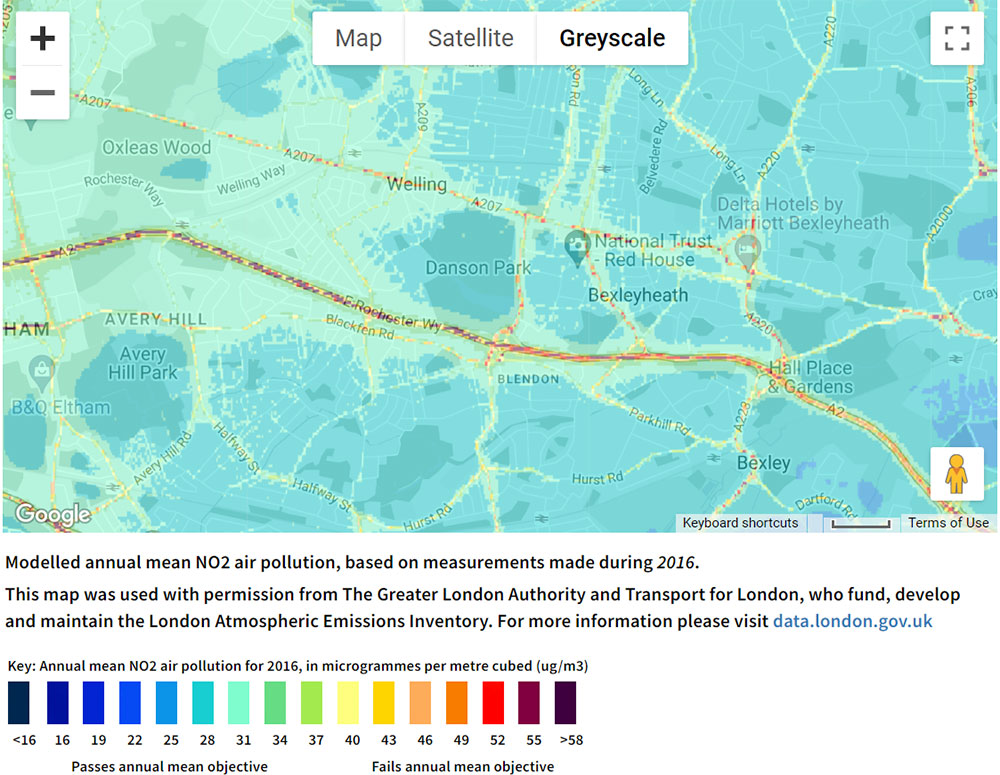
Task: Enter fullscreen map view
Action: [957, 39]
